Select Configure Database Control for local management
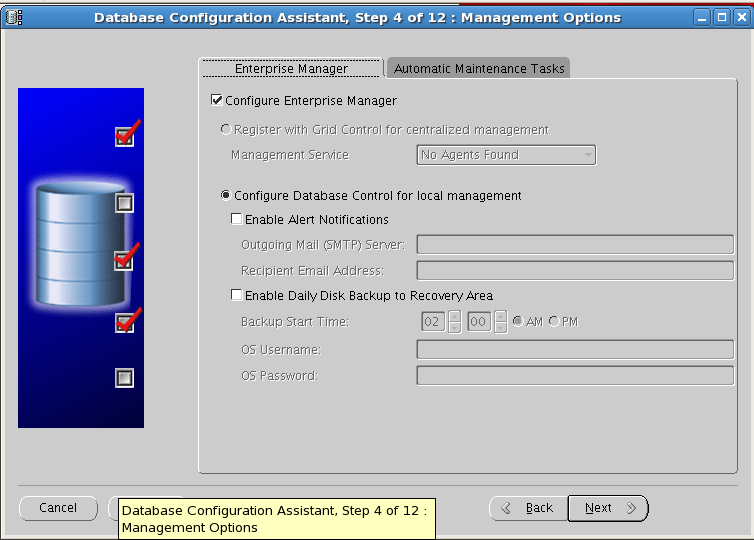 226,195
